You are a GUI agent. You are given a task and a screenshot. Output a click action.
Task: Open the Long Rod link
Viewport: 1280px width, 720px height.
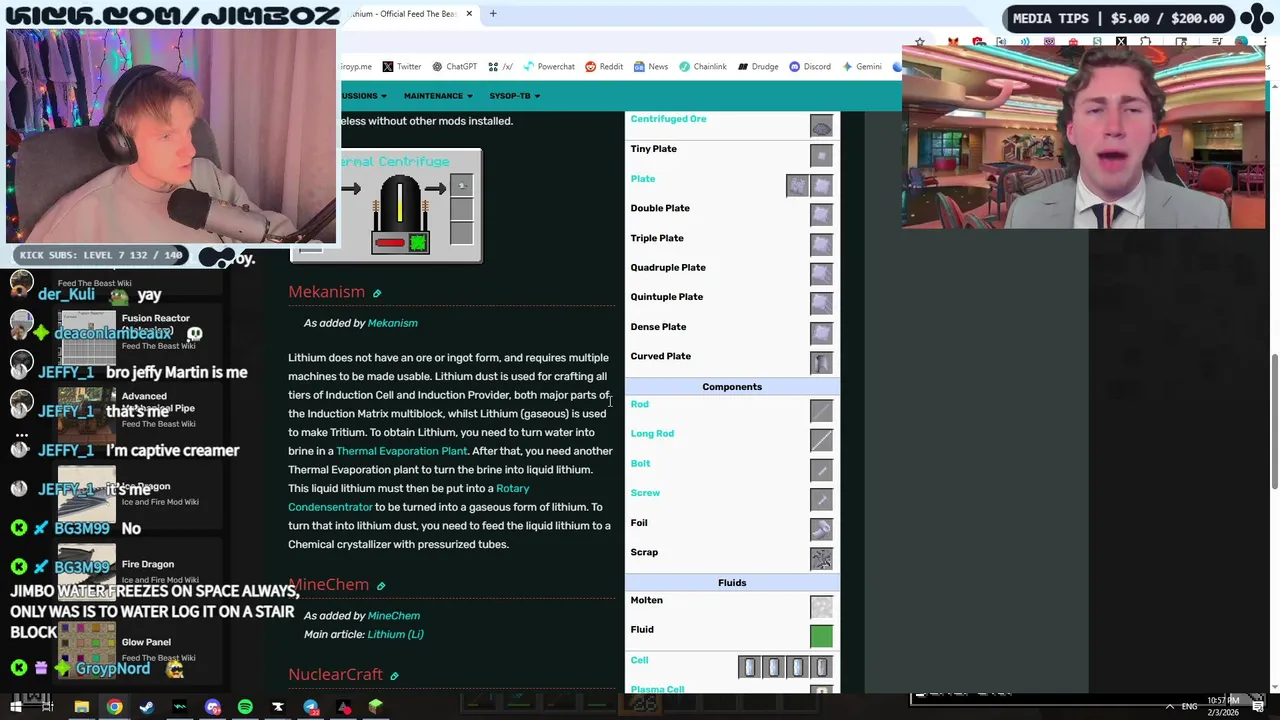tap(652, 434)
